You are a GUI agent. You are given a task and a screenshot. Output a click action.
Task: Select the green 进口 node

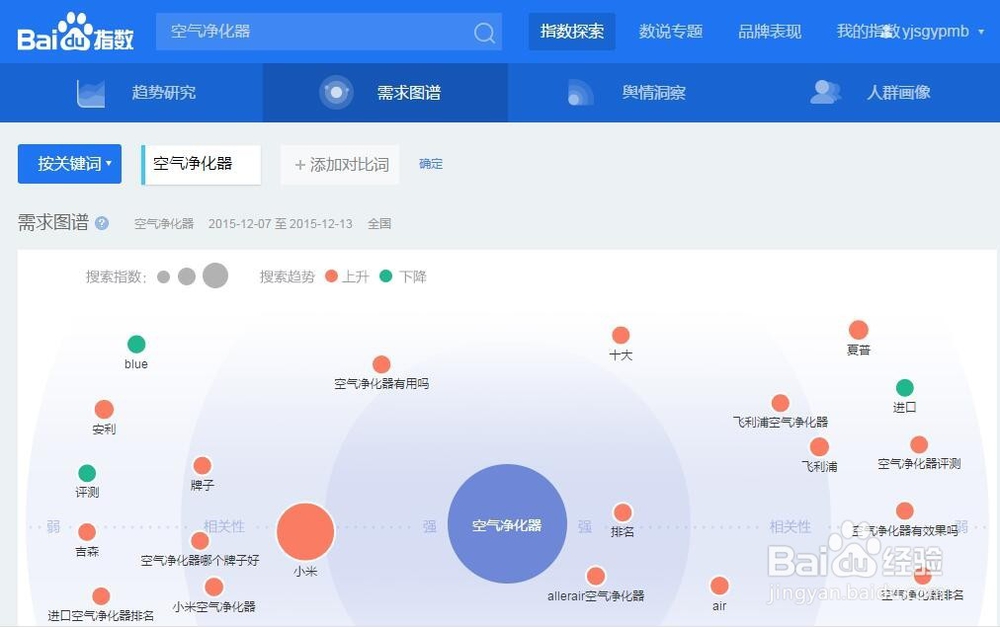[x=904, y=388]
